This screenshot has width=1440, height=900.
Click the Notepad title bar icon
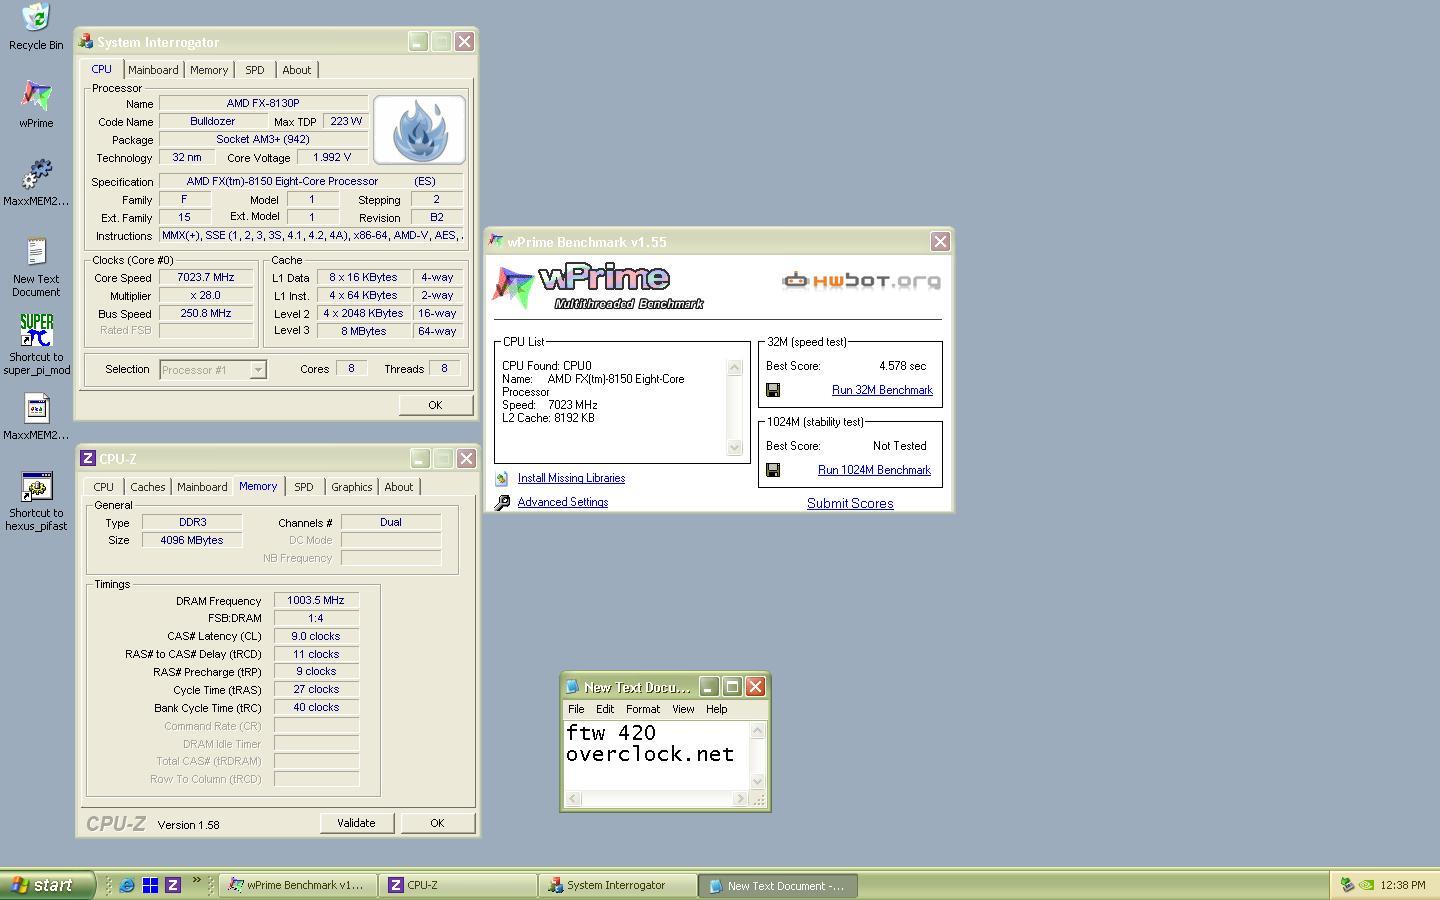click(573, 687)
